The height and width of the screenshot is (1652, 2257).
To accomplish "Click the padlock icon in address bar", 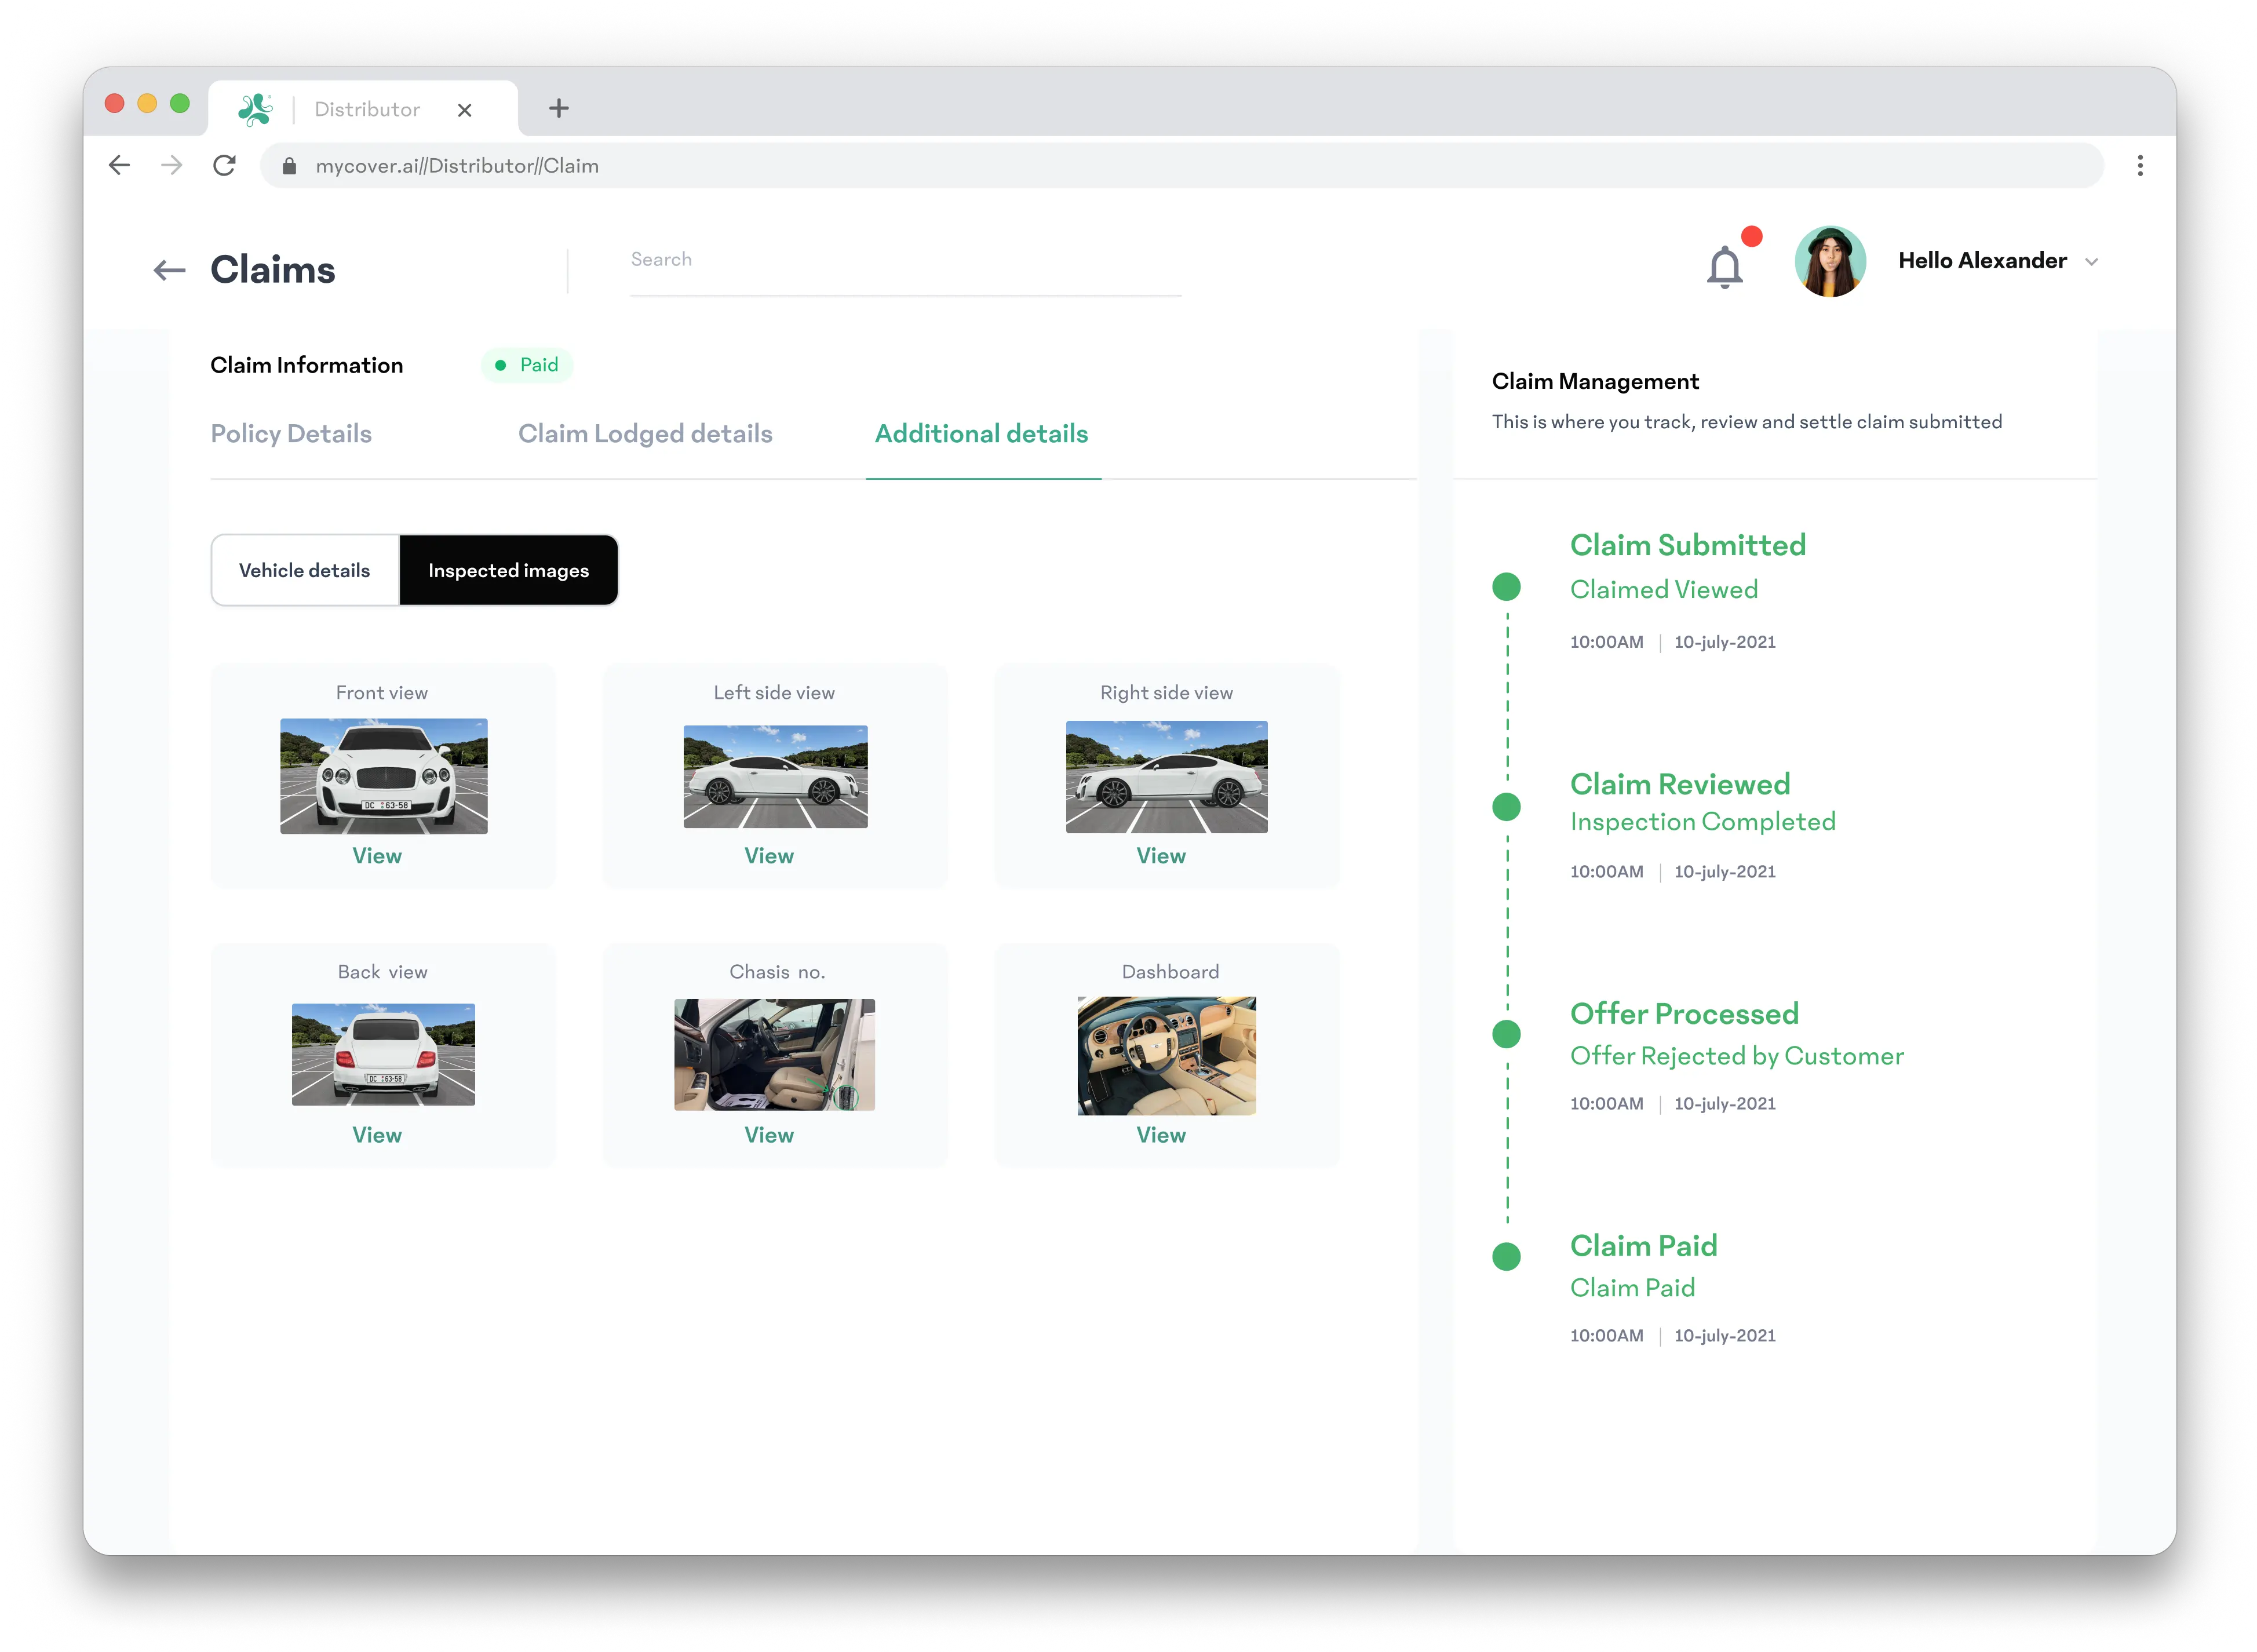I will [x=289, y=166].
